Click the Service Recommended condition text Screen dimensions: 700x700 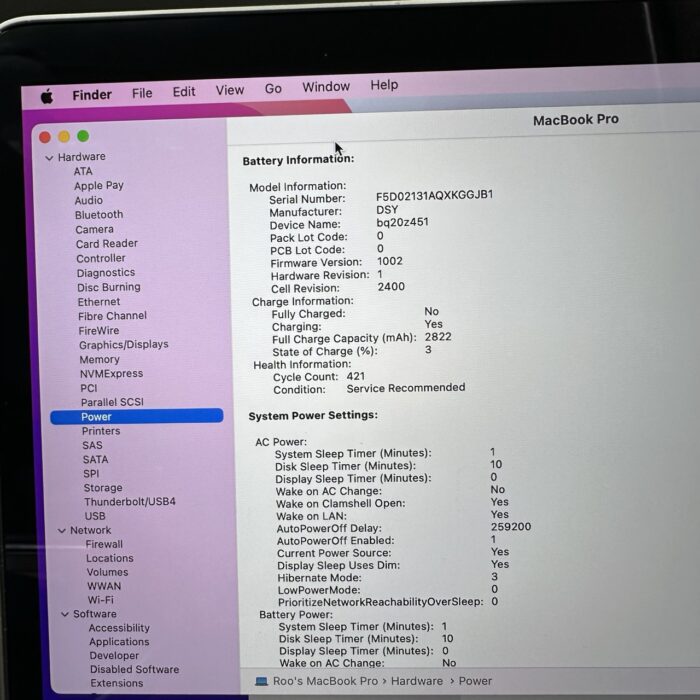pos(406,388)
